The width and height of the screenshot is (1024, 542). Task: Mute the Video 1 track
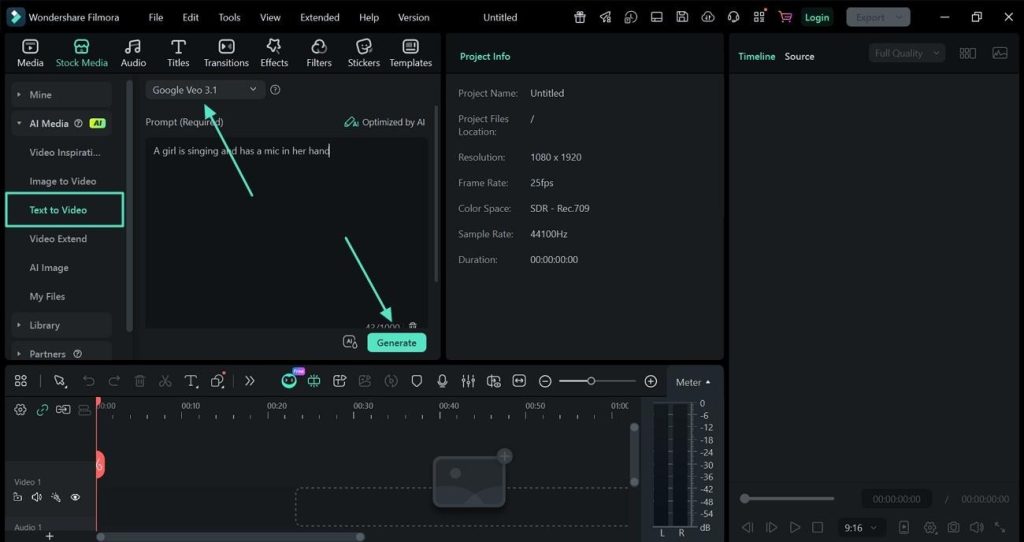coord(37,497)
